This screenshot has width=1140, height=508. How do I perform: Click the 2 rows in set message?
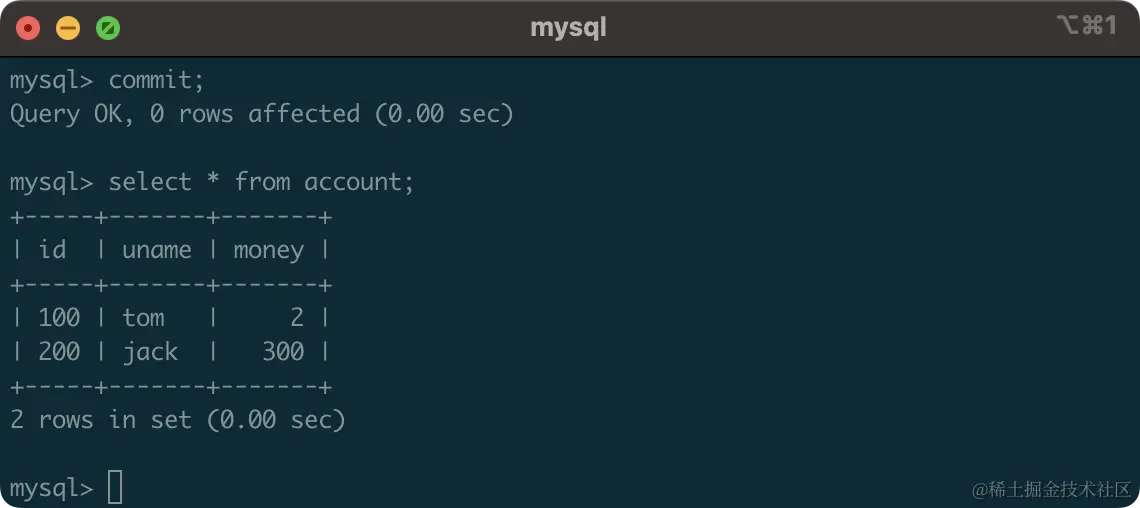point(177,420)
